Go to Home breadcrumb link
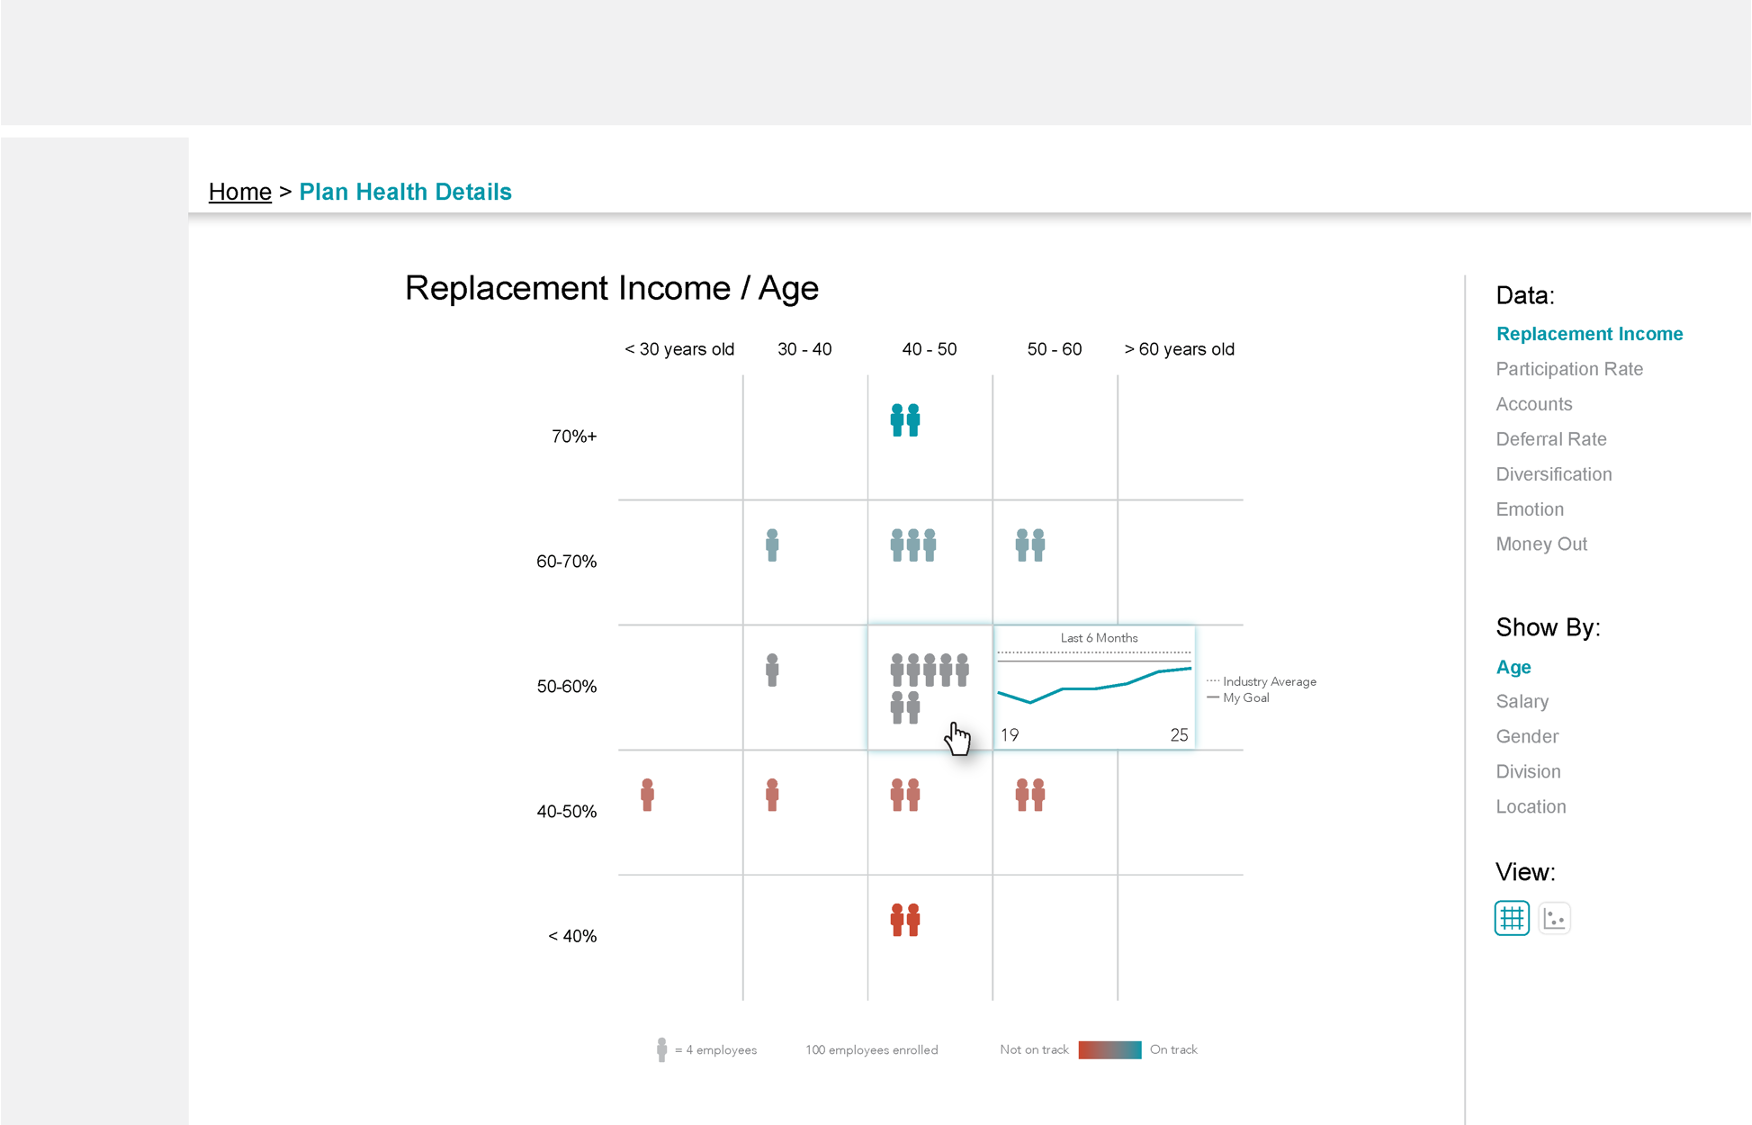The height and width of the screenshot is (1125, 1752). [240, 192]
